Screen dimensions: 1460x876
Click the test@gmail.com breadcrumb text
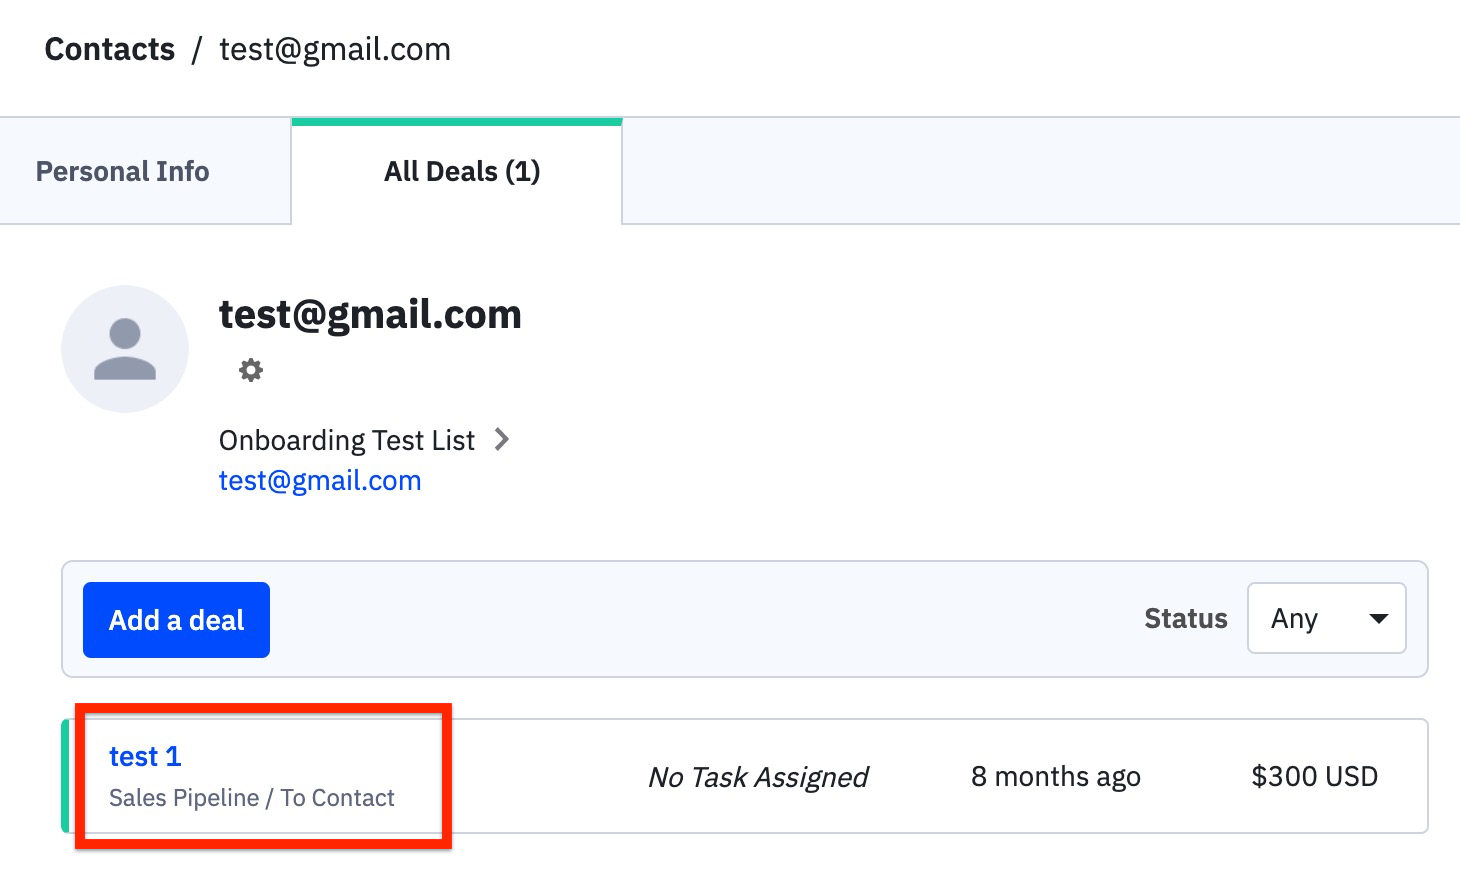(x=335, y=49)
